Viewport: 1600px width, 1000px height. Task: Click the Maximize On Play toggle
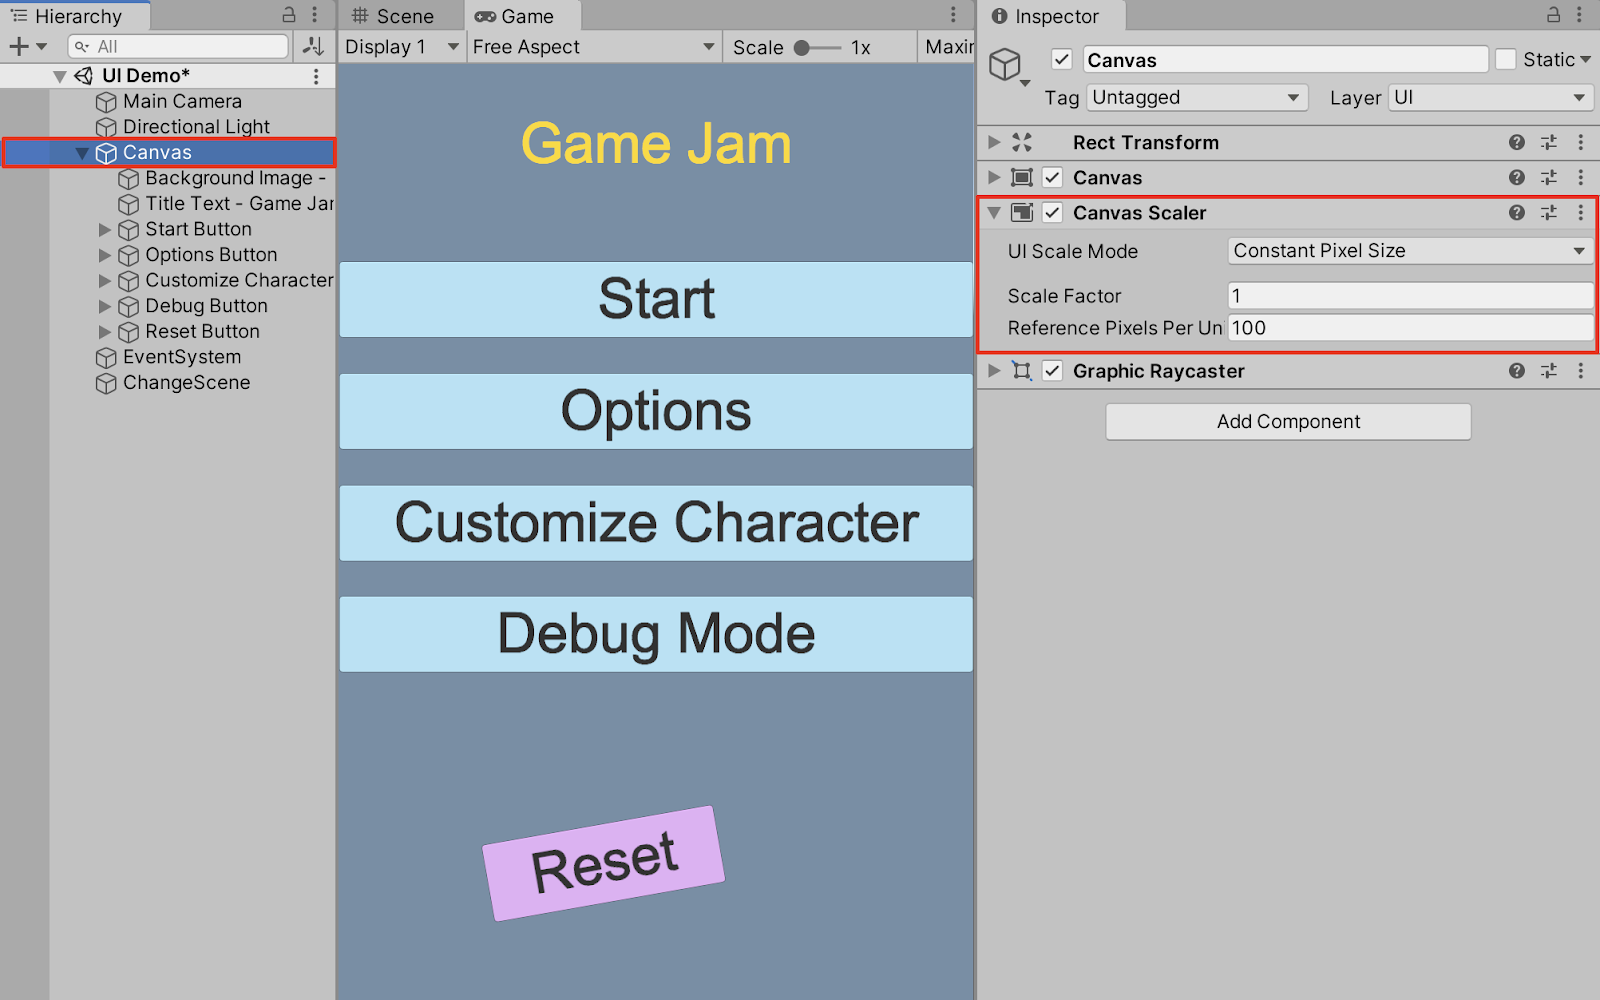[x=947, y=47]
